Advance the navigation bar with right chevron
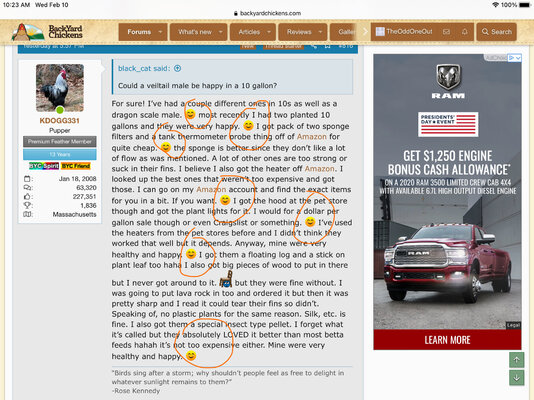This screenshot has height=400, width=534. pyautogui.click(x=365, y=32)
